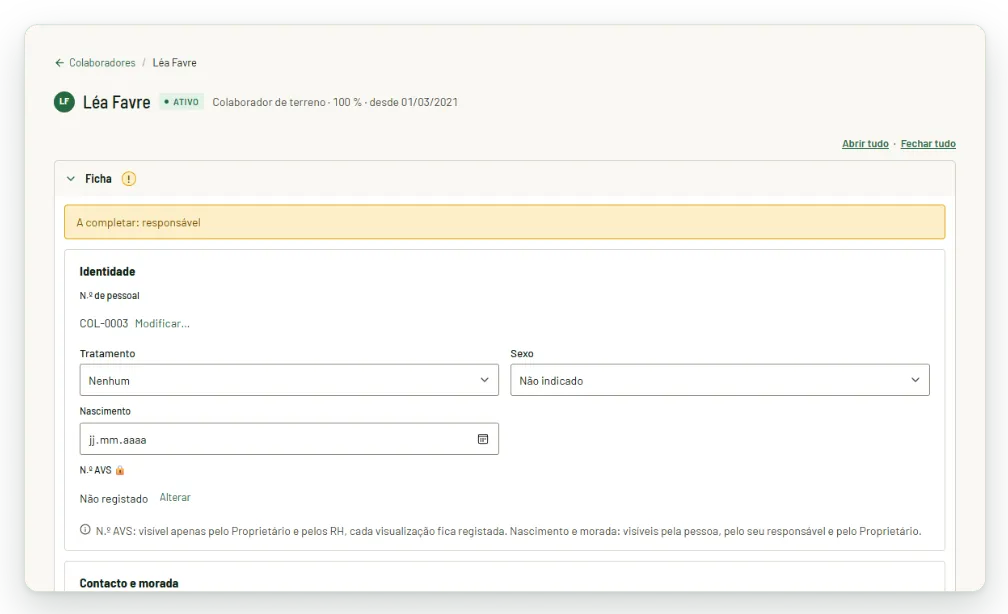Click the info icon before the AVS note
This screenshot has height=614, width=1008.
pyautogui.click(x=85, y=530)
